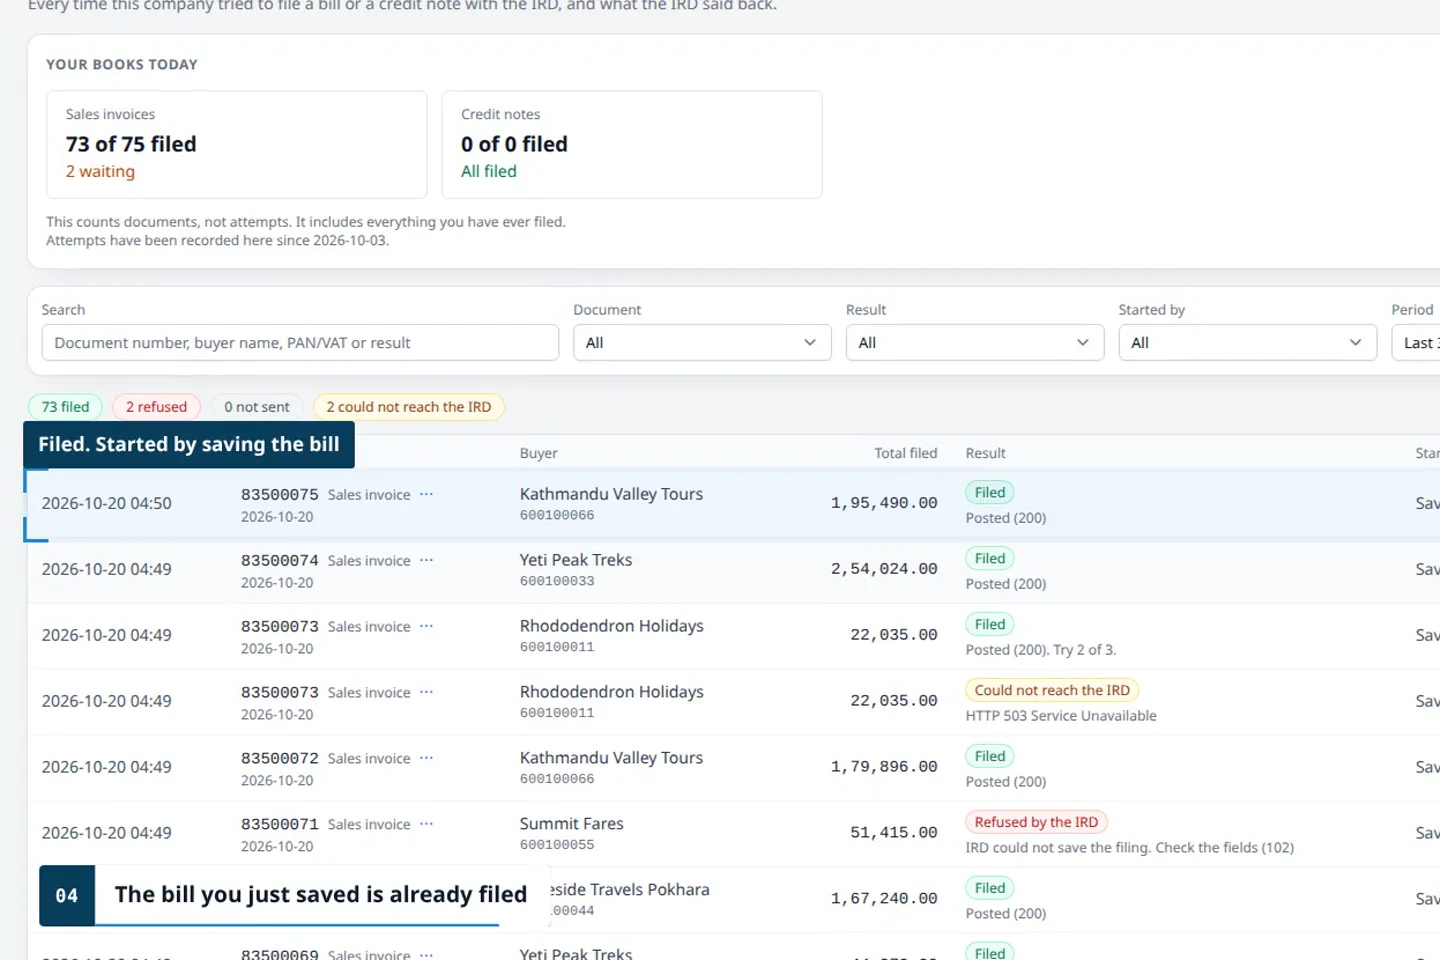
Task: Click the amount 51,415.00
Action: (894, 833)
